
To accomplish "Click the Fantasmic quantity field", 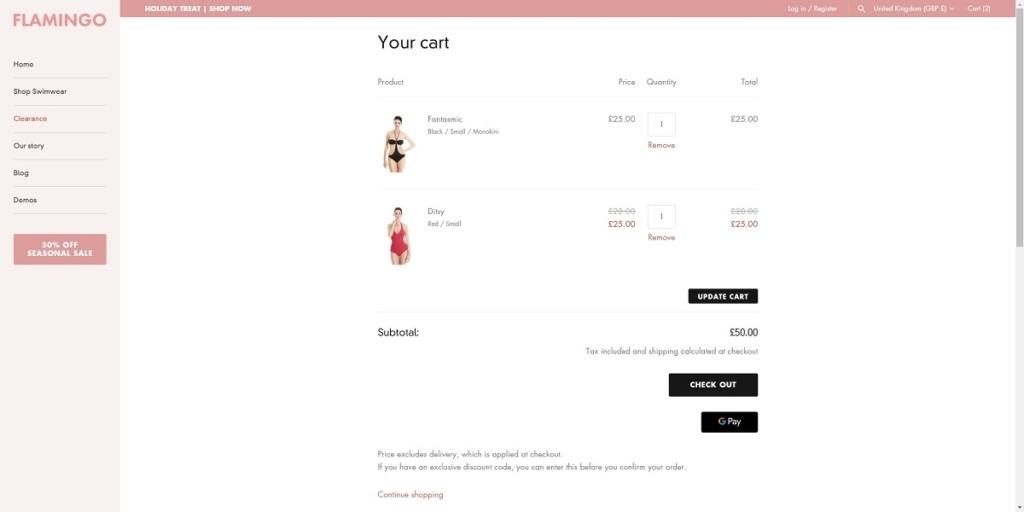I will click(661, 124).
